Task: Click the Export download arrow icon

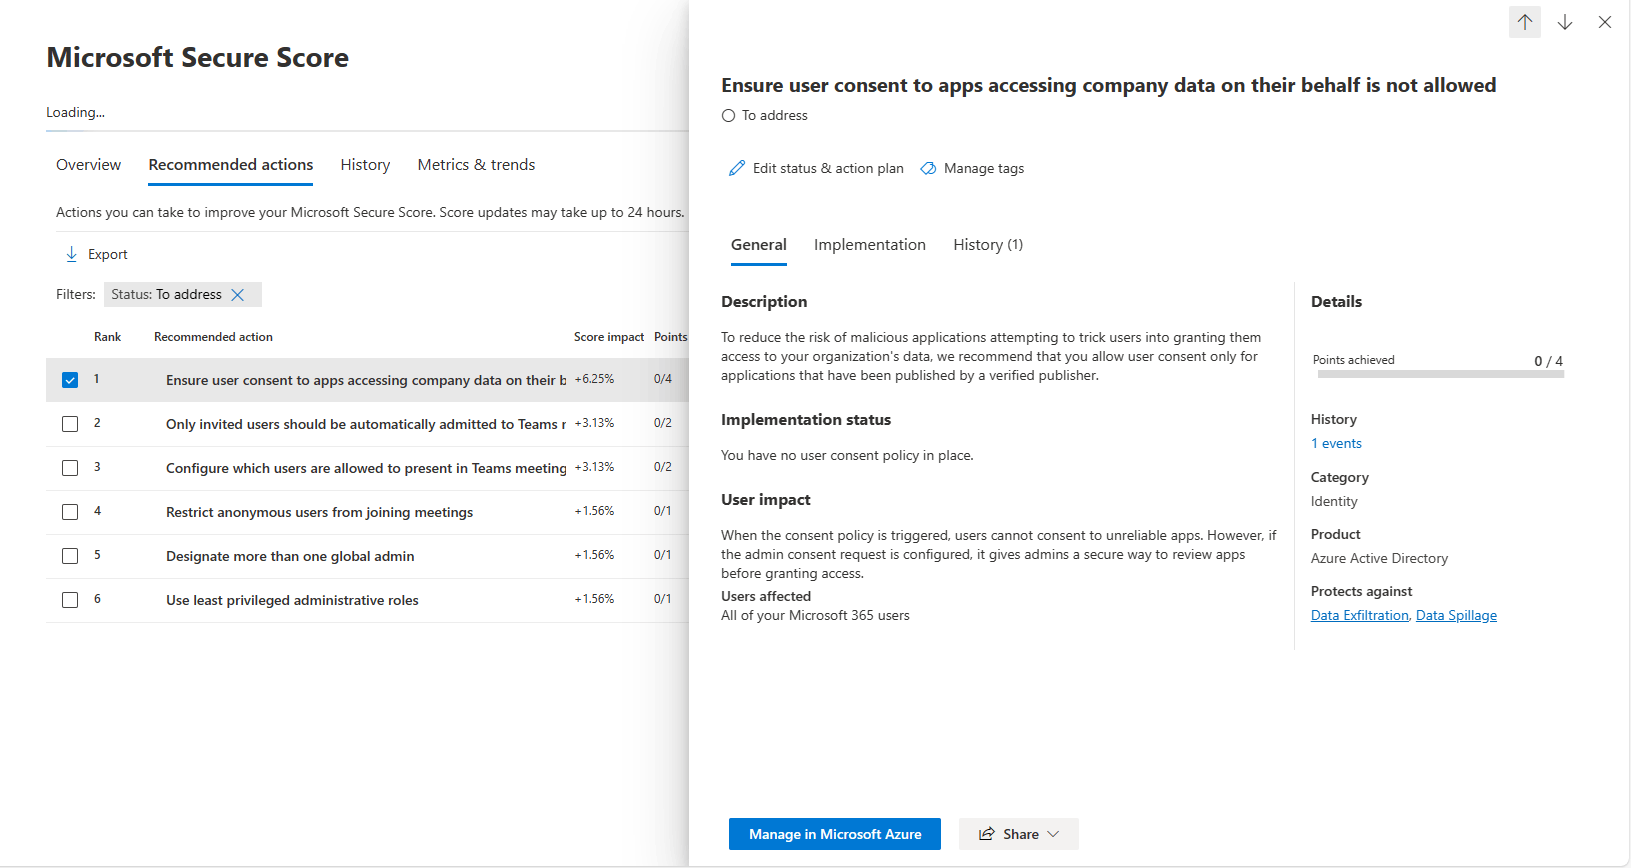Action: [72, 254]
